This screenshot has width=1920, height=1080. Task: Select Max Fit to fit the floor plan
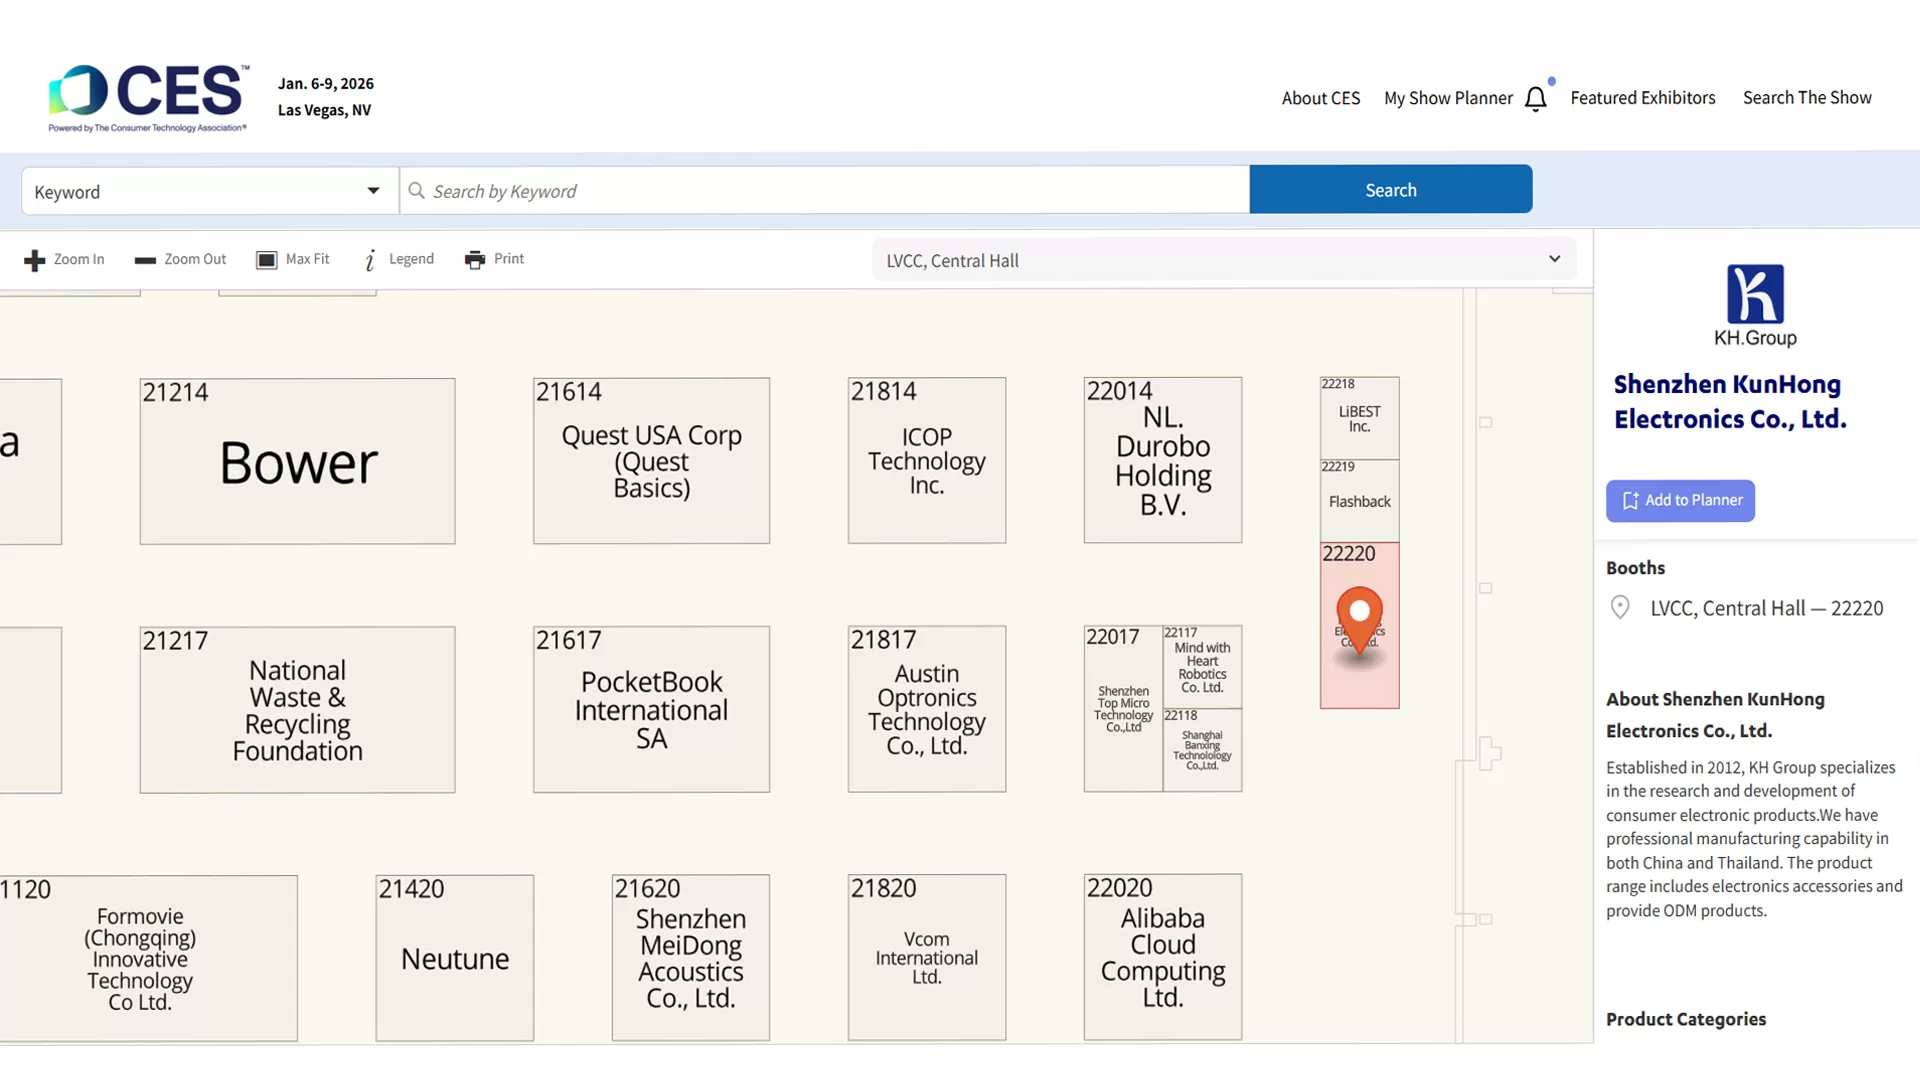tap(293, 259)
